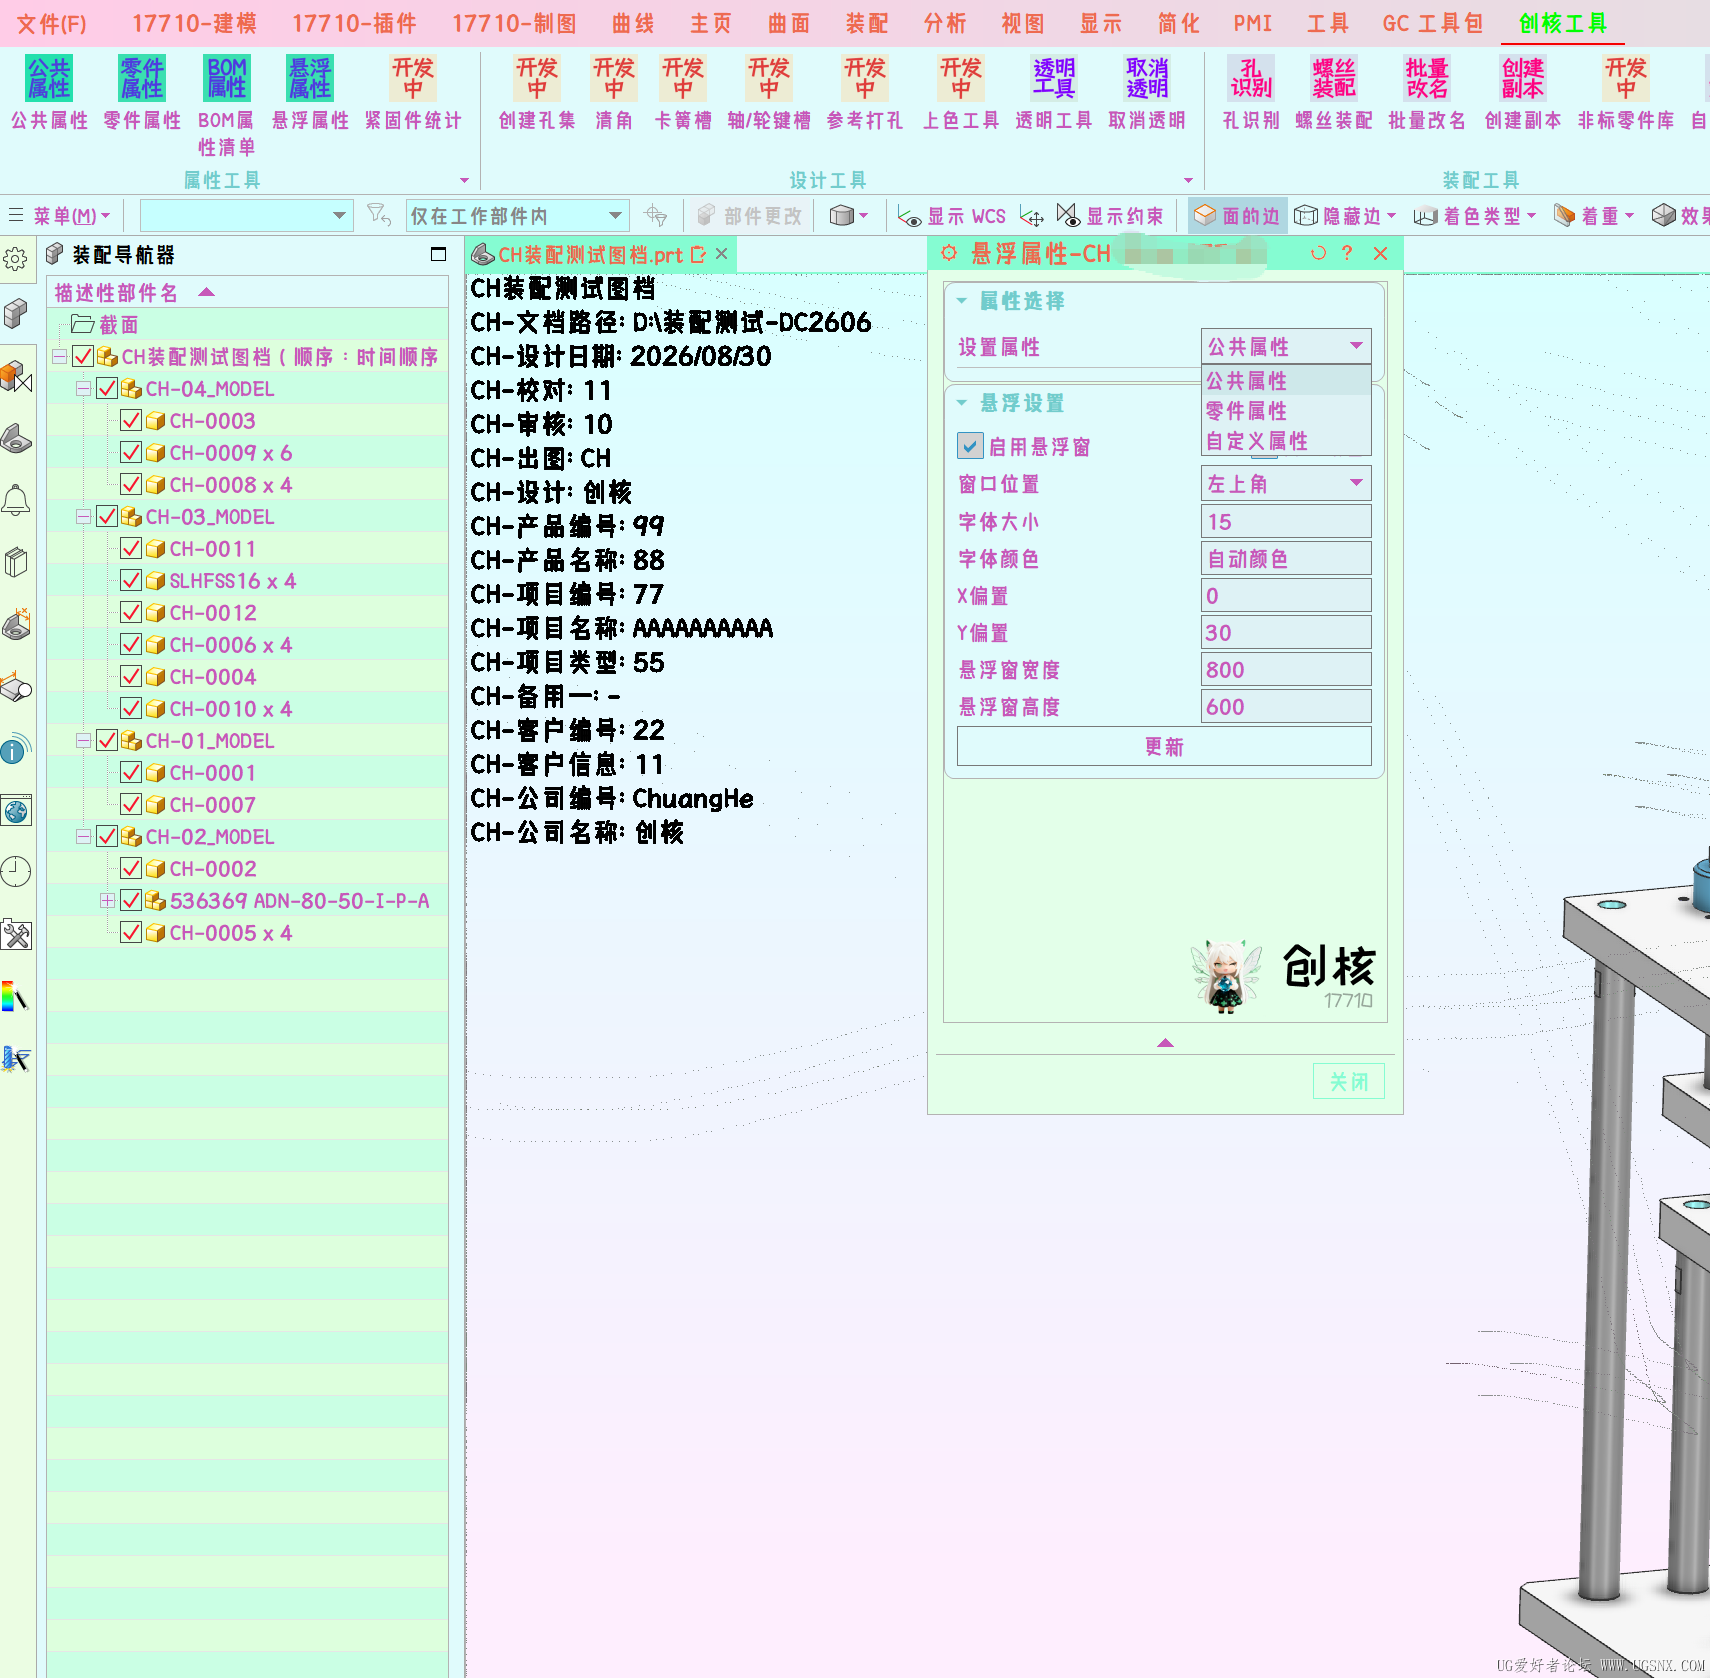Screen dimensions: 1710x1678
Task: Click the 上色工具 icon
Action: pos(961,79)
